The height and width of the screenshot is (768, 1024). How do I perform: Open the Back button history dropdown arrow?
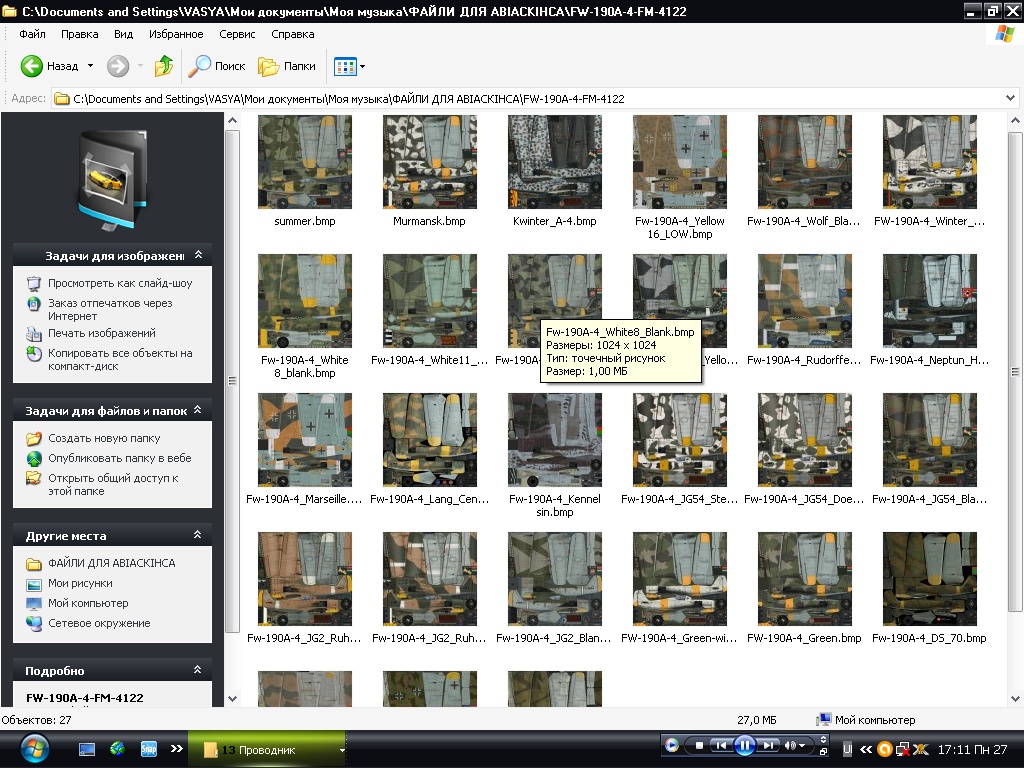point(90,66)
